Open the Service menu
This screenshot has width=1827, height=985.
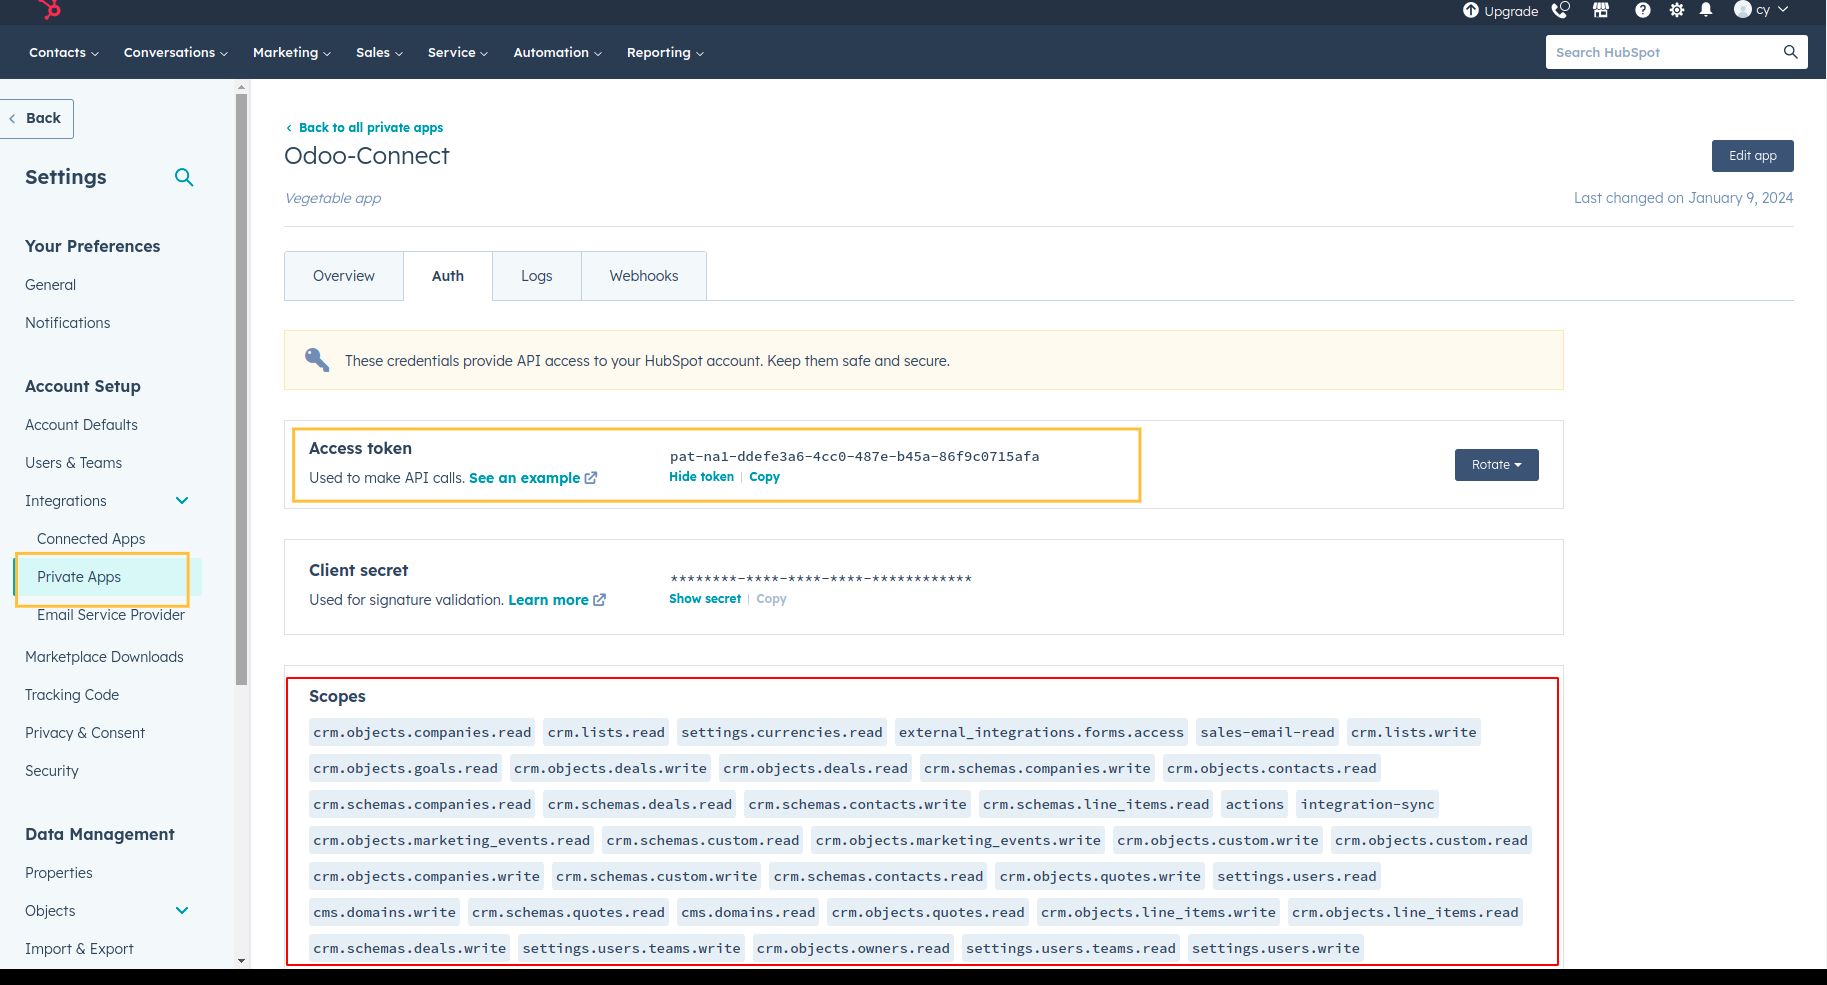457,53
